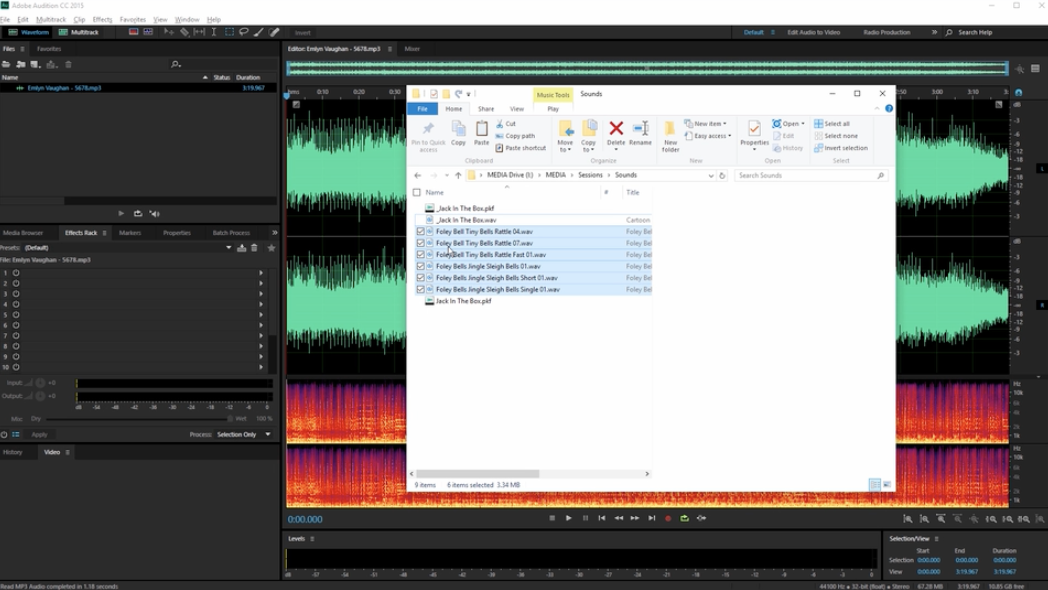The height and width of the screenshot is (590, 1048).
Task: Toggle power for effect slot 1
Action: click(16, 273)
